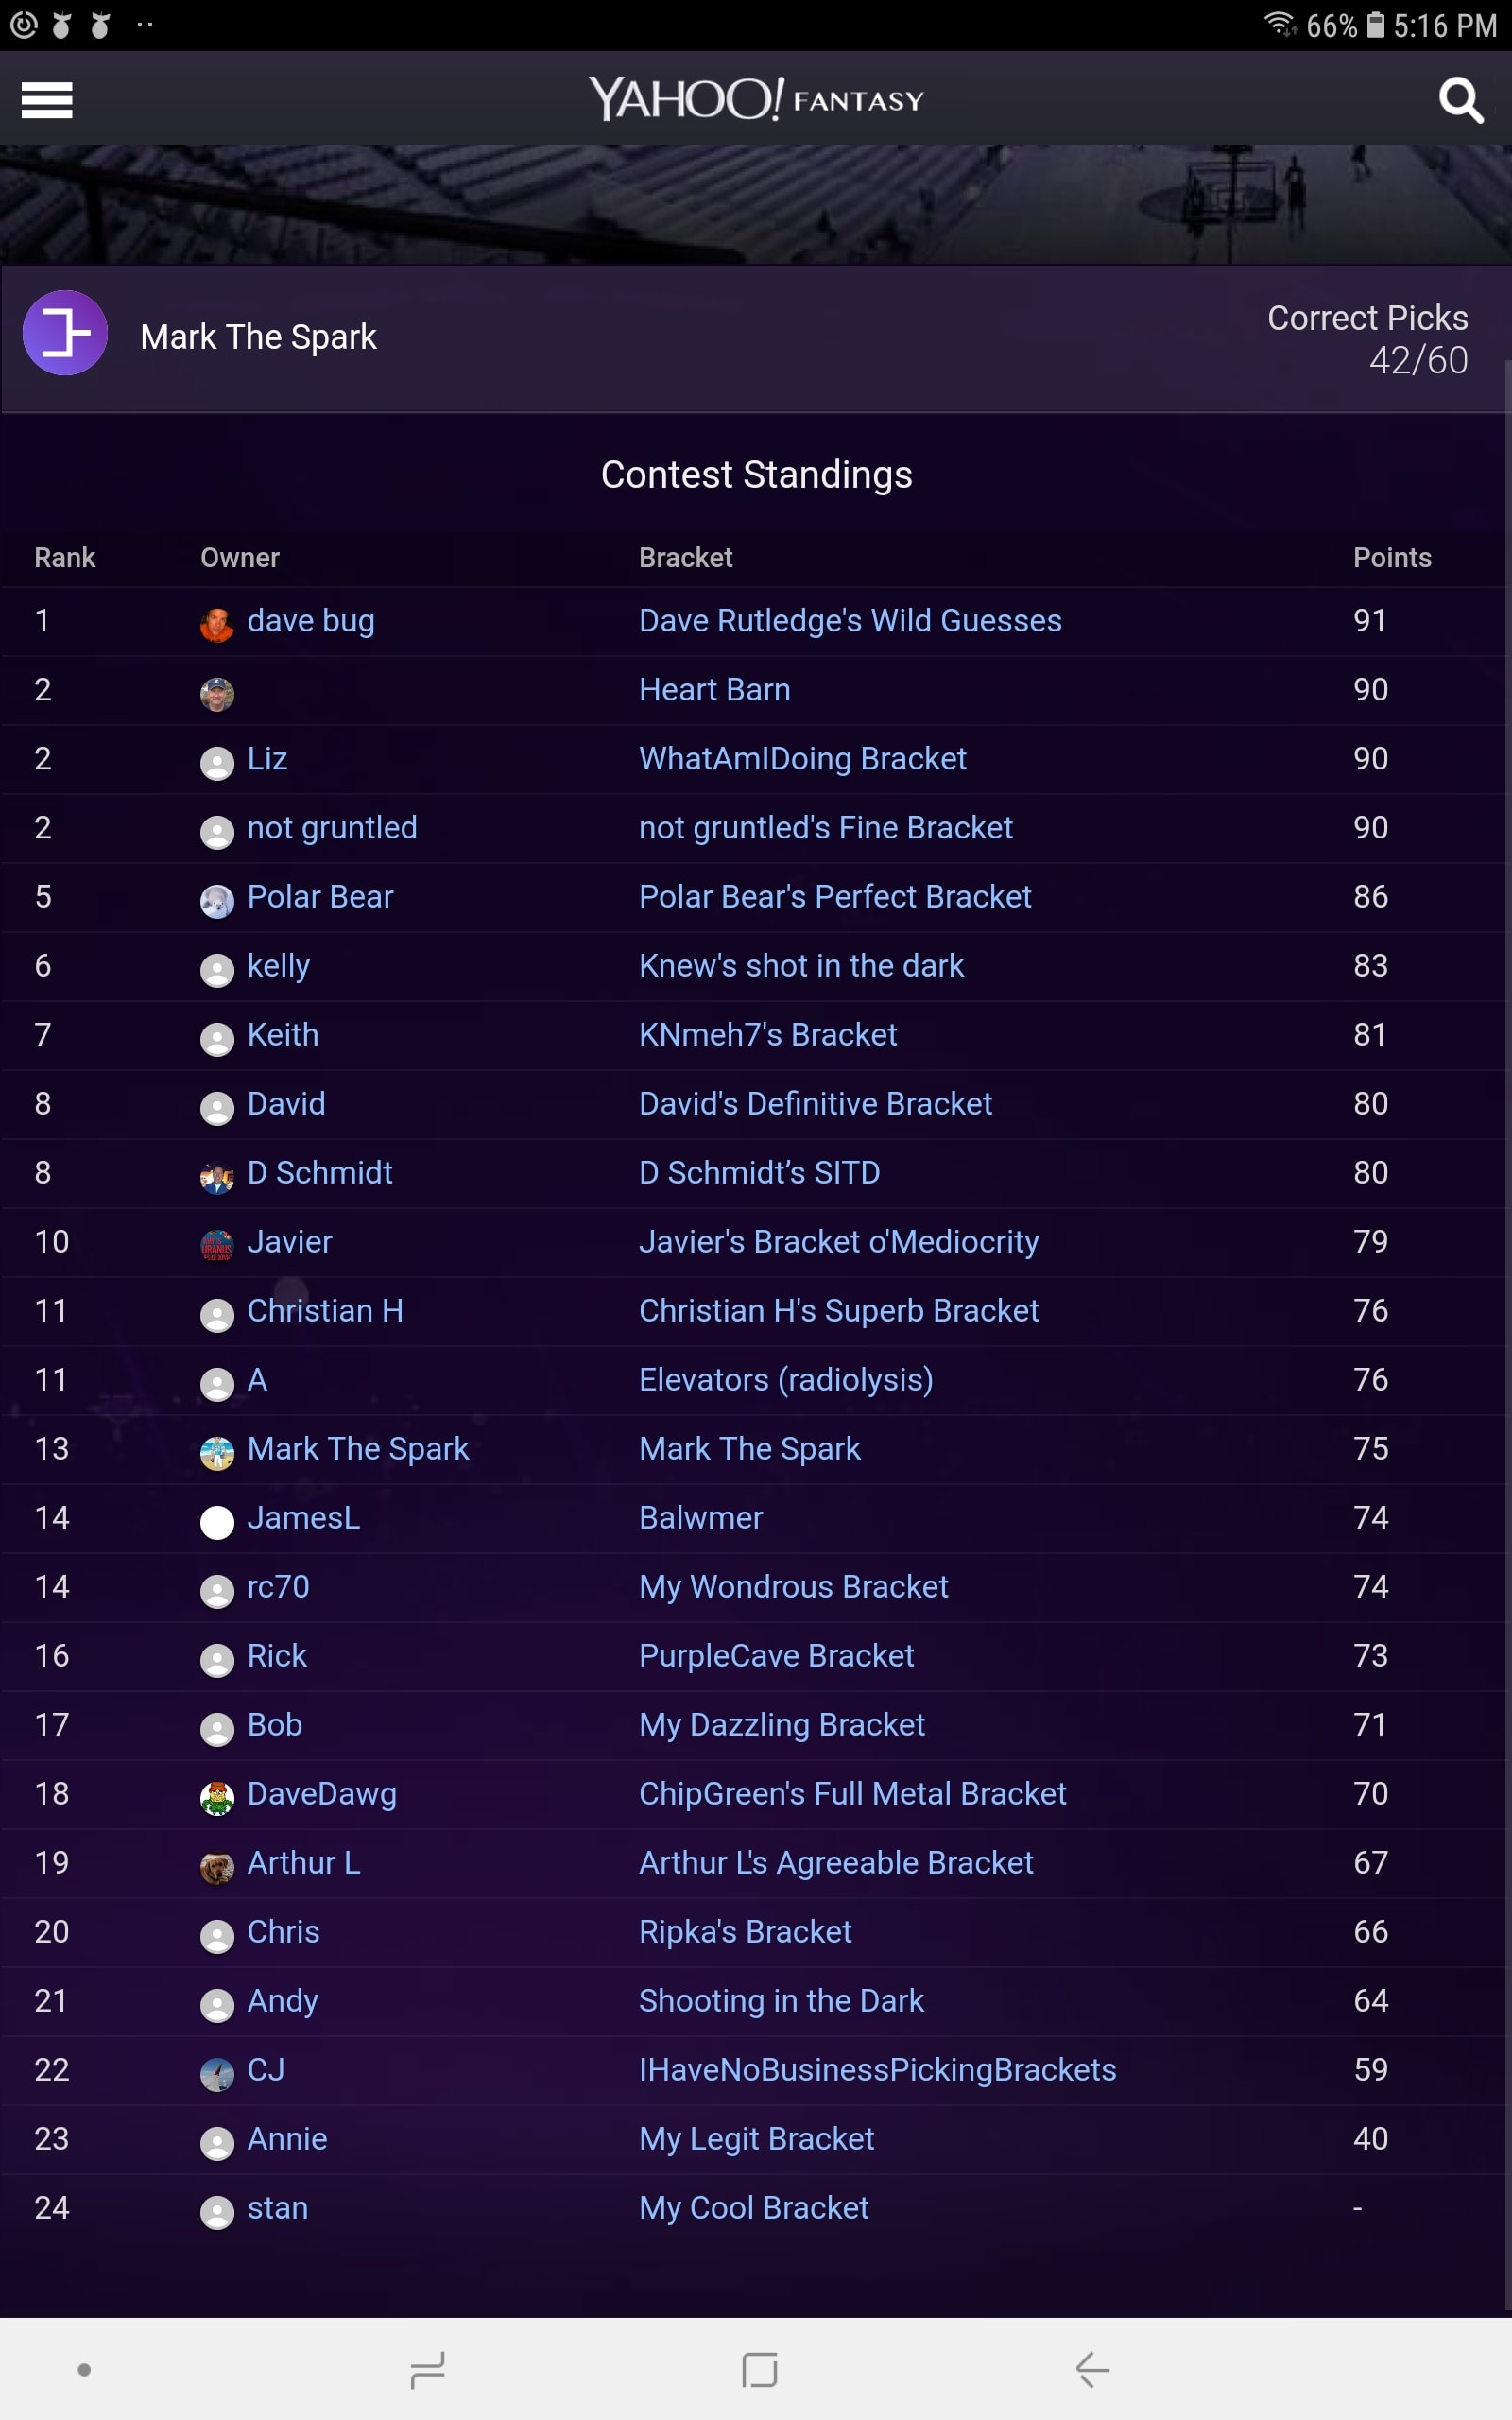Open Dave Rutledge's Wild Guesses bracket
Image resolution: width=1512 pixels, height=2420 pixels.
point(850,621)
